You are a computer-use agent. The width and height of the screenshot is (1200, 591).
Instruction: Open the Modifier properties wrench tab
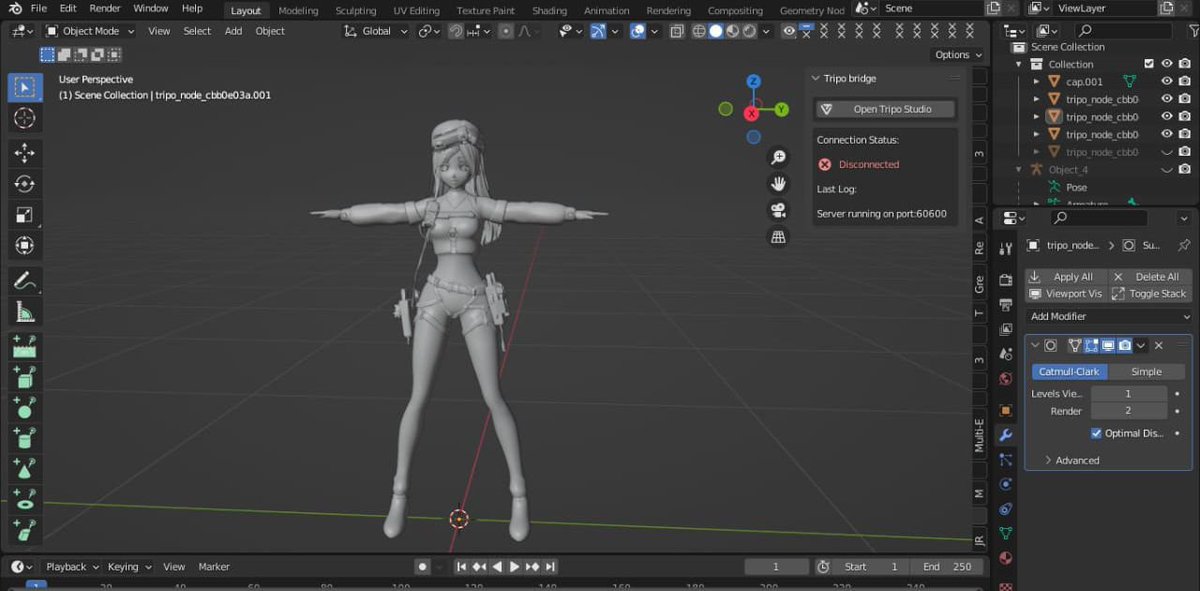(x=1006, y=435)
